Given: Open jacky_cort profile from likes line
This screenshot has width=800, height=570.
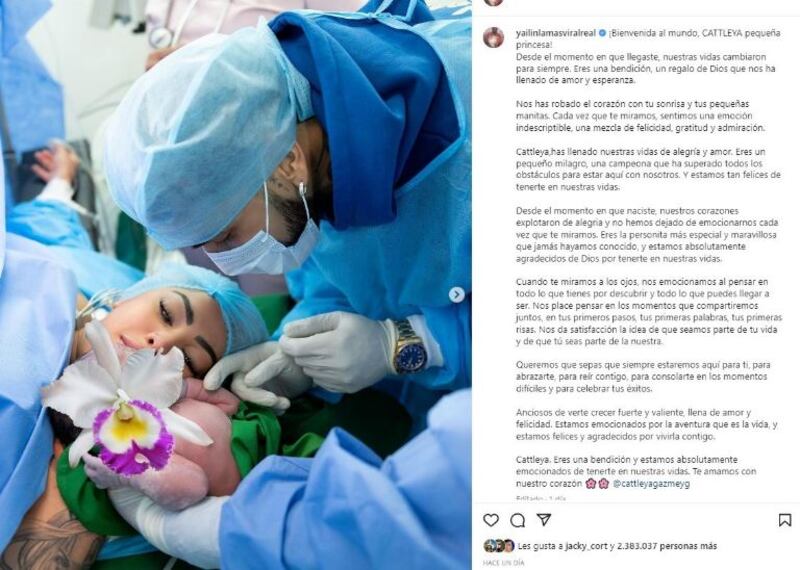Looking at the screenshot, I should coord(586,546).
